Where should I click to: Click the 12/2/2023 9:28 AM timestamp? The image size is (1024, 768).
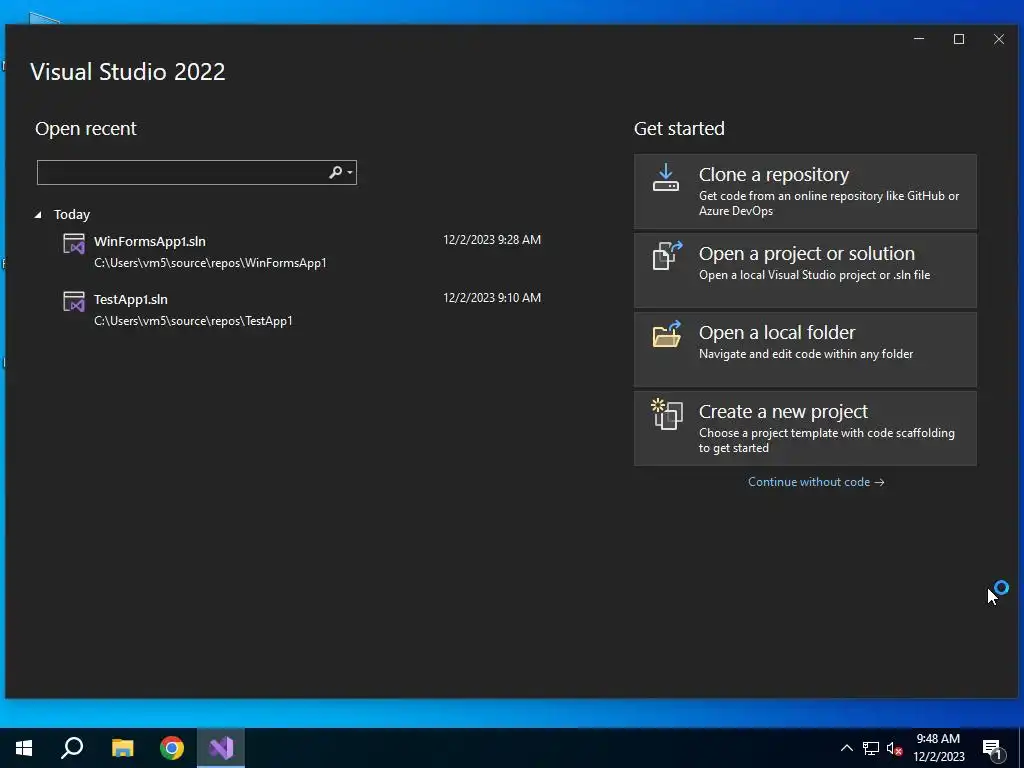click(x=492, y=240)
